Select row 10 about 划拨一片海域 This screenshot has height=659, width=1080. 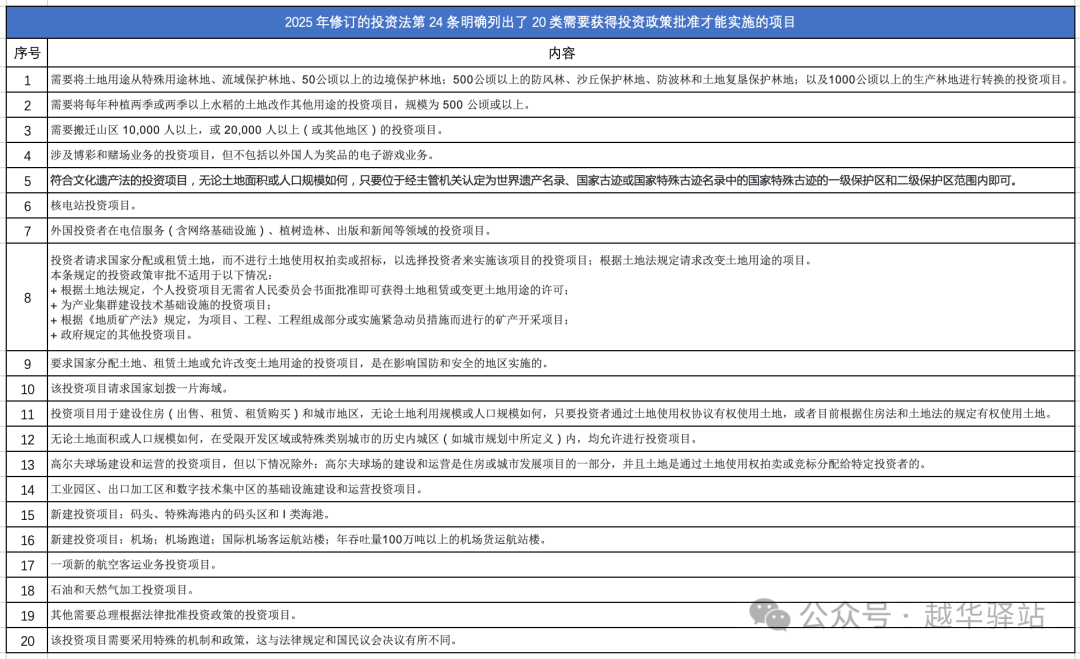[300, 388]
